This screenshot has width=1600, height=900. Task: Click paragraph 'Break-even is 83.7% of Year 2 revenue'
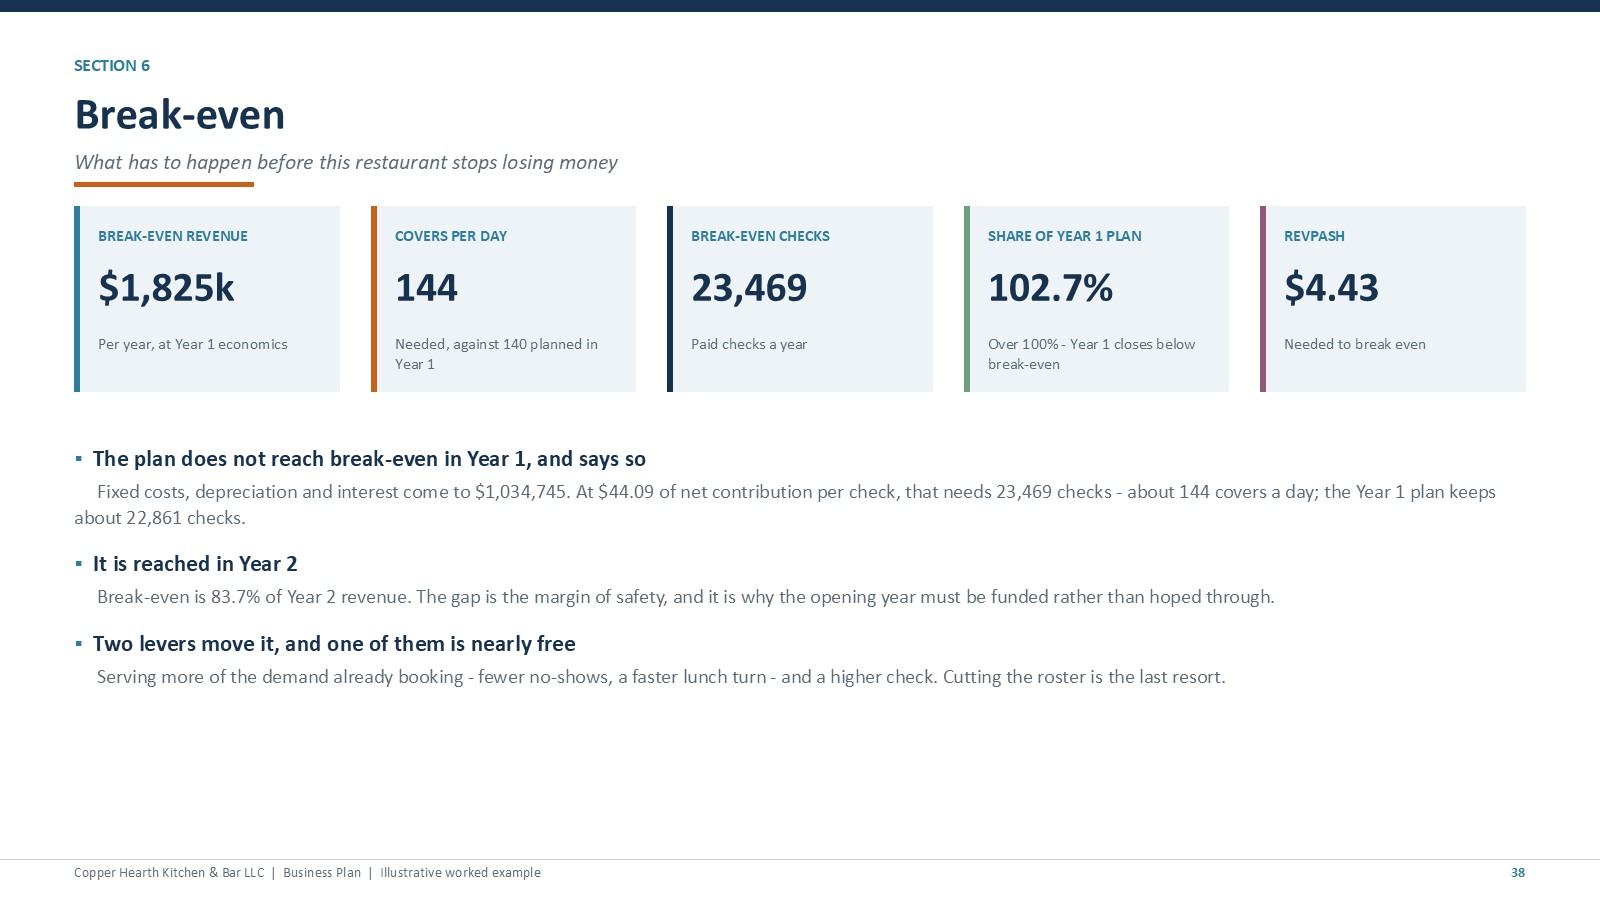[x=686, y=597]
